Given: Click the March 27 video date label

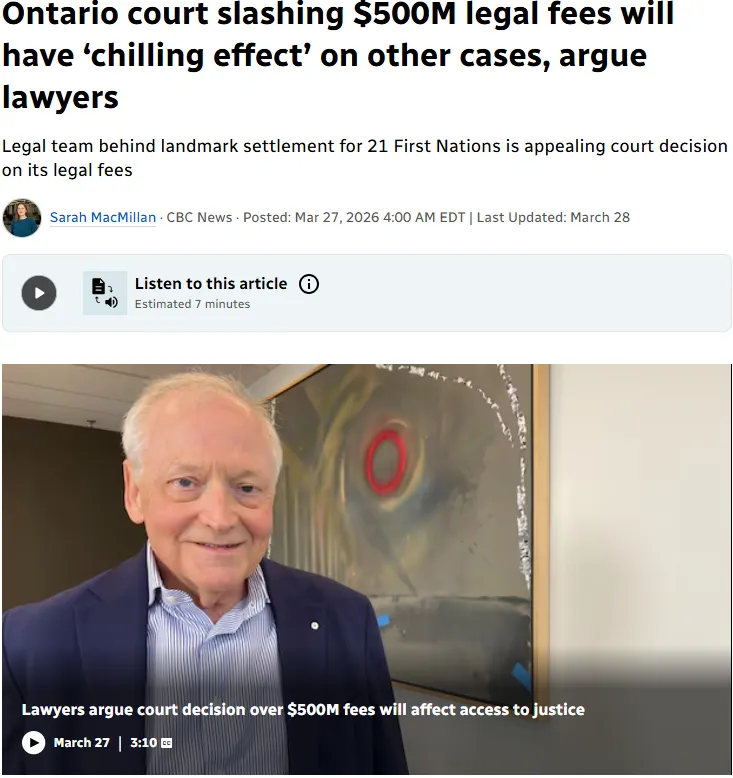Looking at the screenshot, I should click(x=81, y=743).
